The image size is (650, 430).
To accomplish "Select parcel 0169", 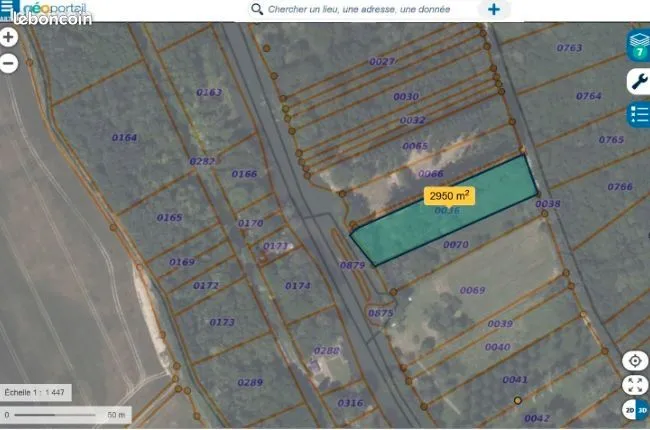I will click(182, 262).
